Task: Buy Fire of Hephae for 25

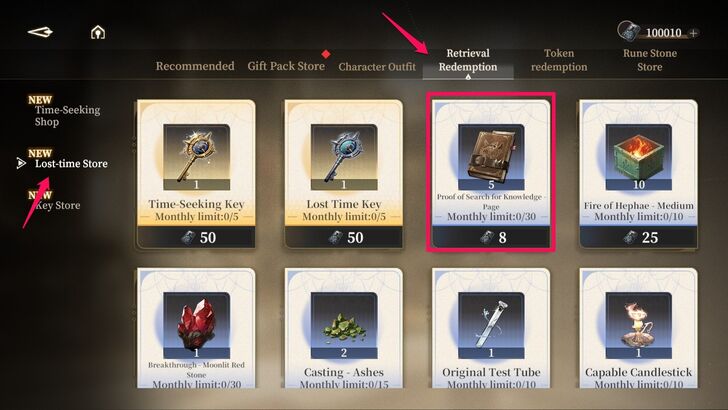Action: (x=638, y=237)
